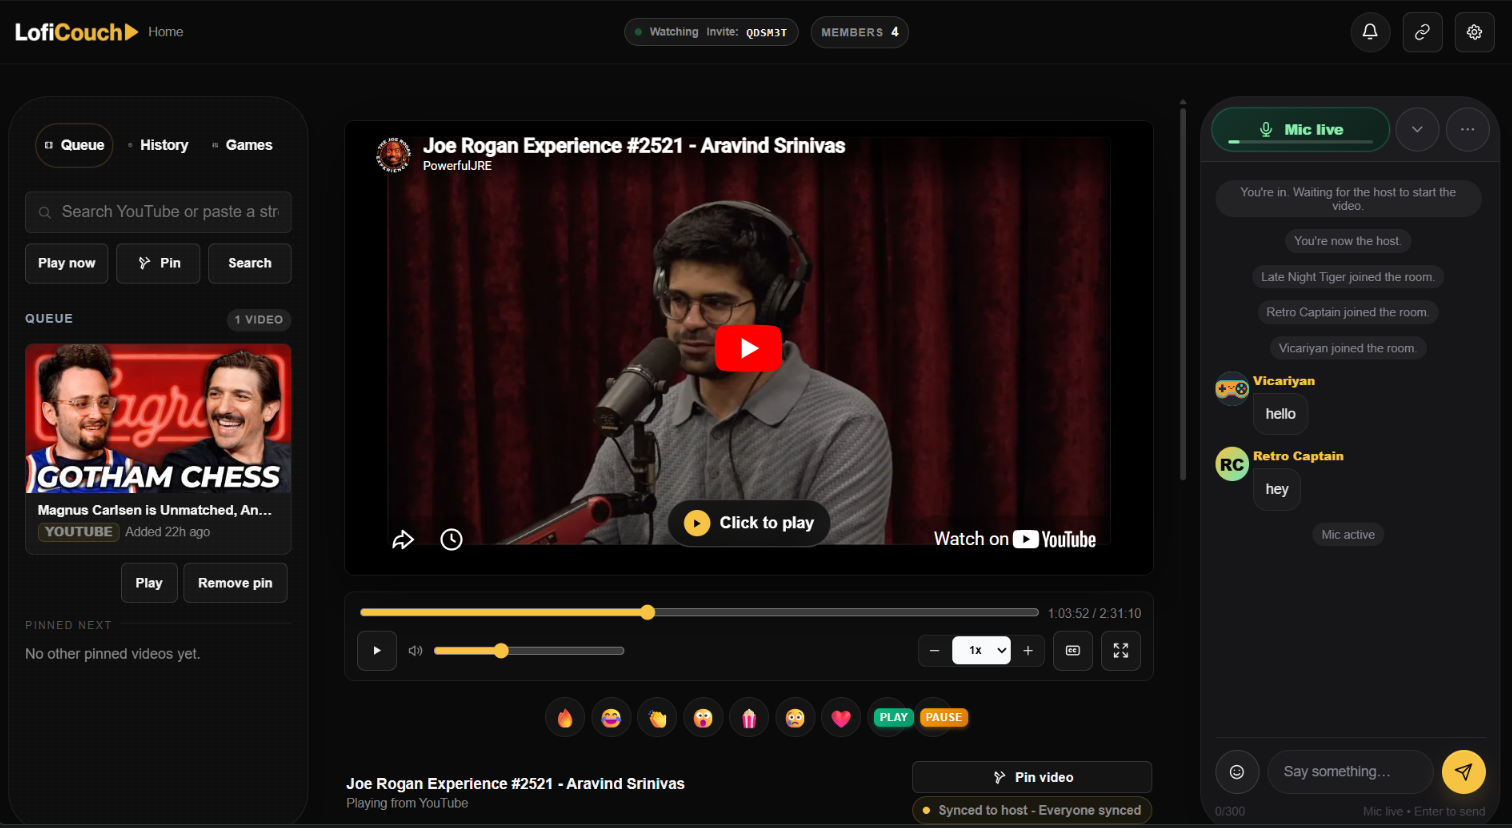Toggle the Mic live button
Image resolution: width=1512 pixels, height=828 pixels.
(x=1300, y=129)
